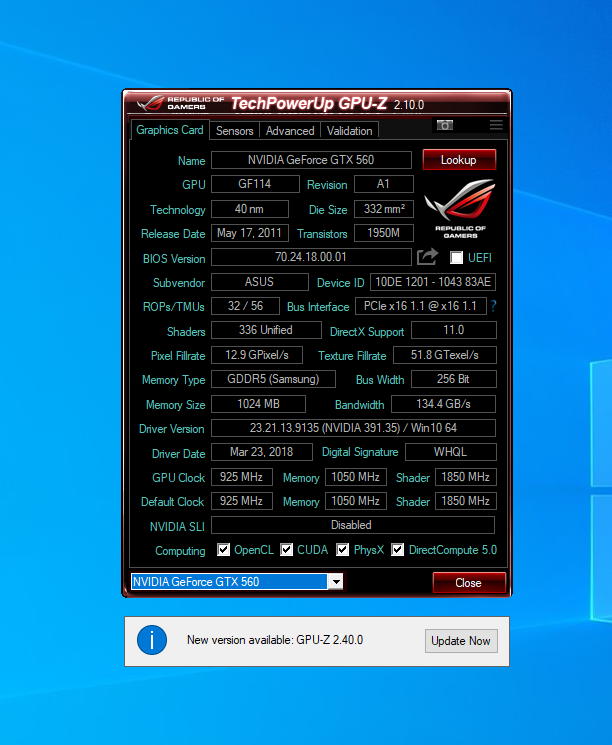Click the NVIDIA SLI label
Image resolution: width=612 pixels, height=745 pixels.
point(177,526)
